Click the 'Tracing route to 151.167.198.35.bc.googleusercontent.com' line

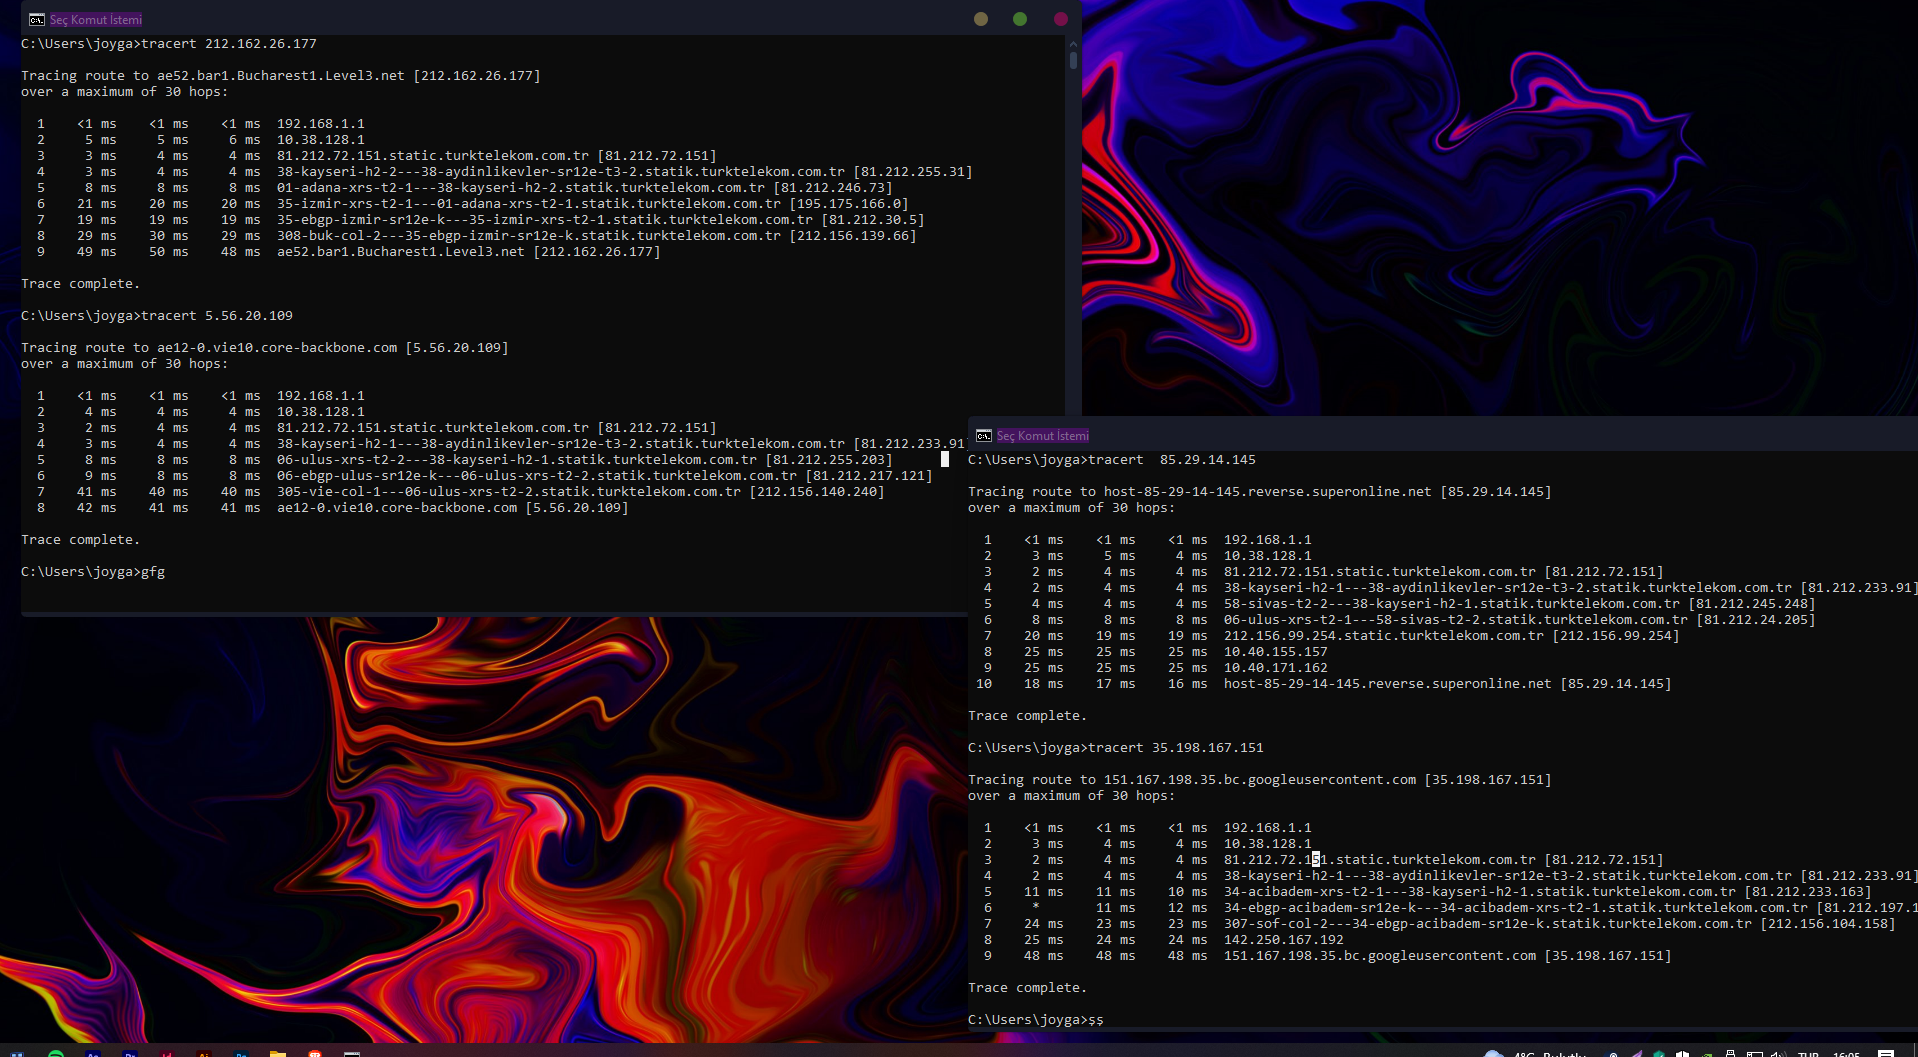(1260, 780)
